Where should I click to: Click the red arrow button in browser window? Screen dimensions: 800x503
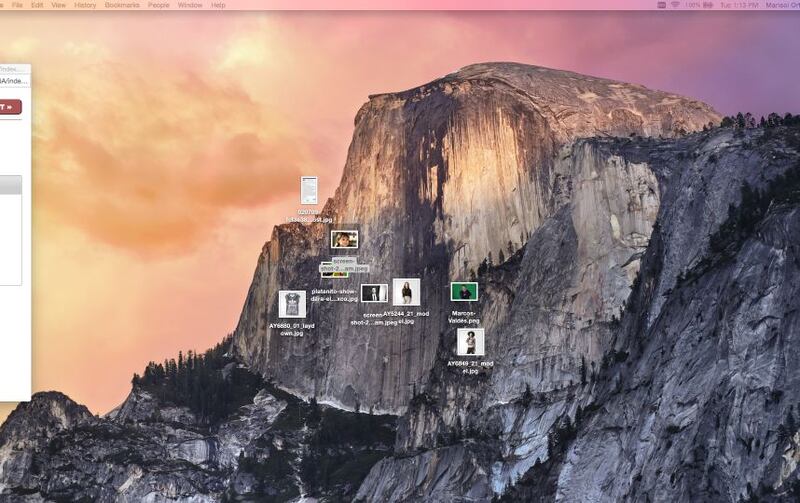[9, 107]
